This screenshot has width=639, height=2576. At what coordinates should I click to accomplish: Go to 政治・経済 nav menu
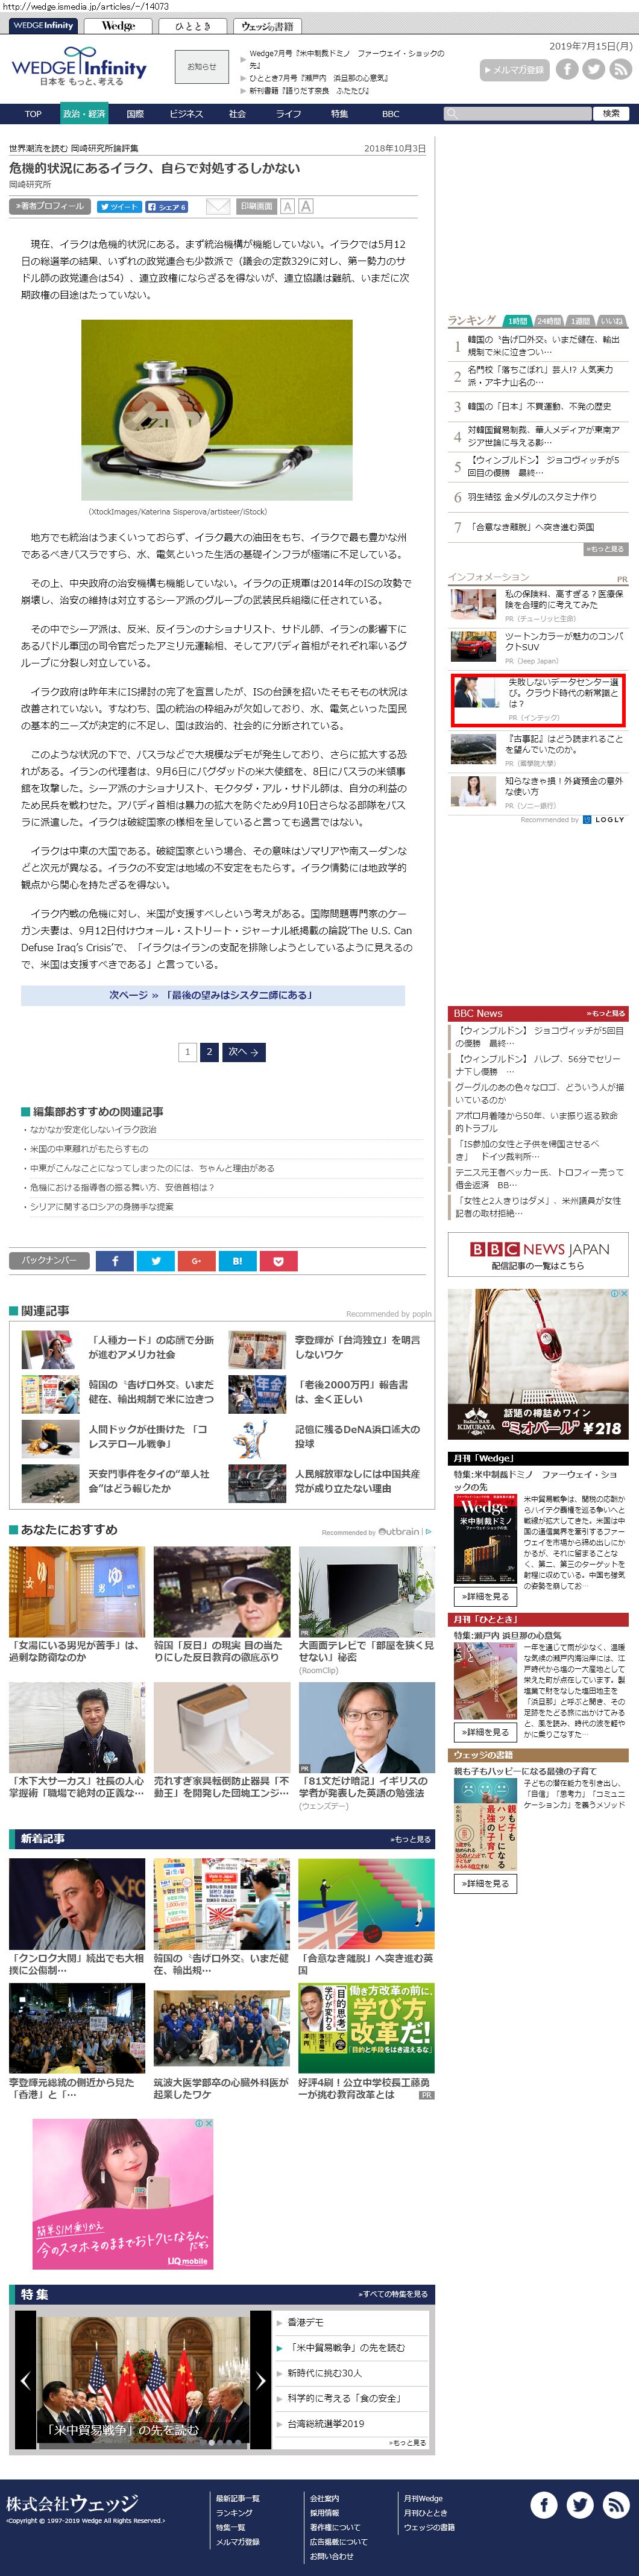click(84, 114)
